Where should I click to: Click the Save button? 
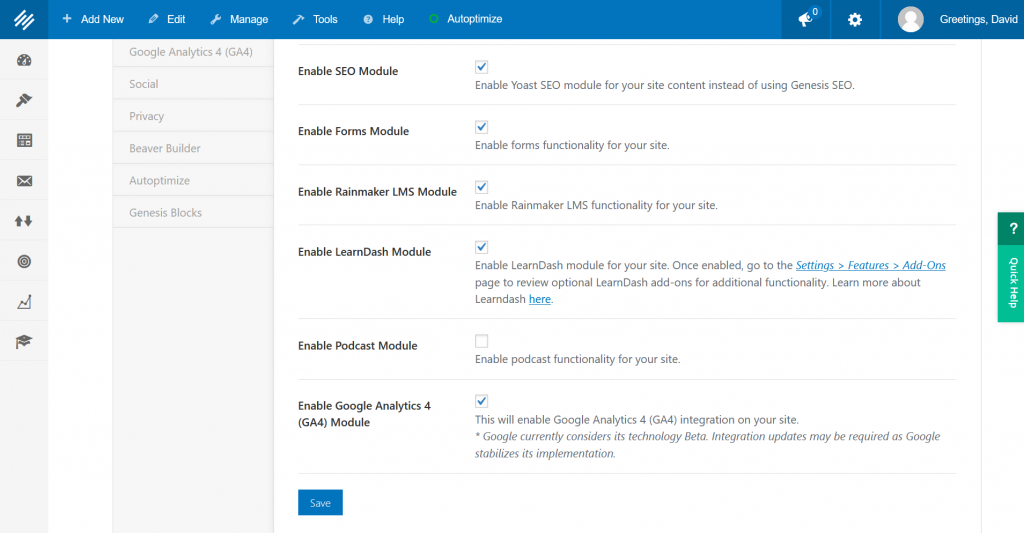pyautogui.click(x=320, y=503)
